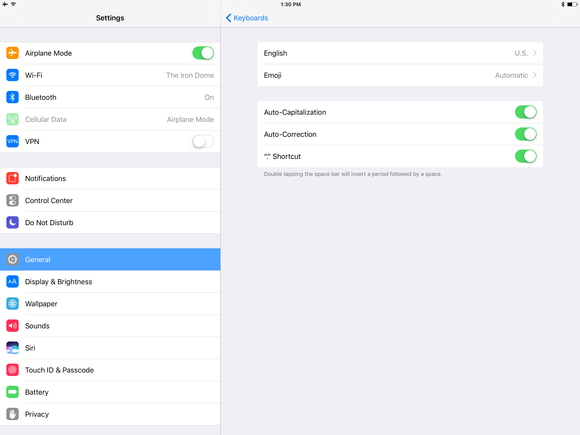The image size is (580, 435).
Task: Tap the Bluetooth status bar indicator
Action: click(563, 4)
